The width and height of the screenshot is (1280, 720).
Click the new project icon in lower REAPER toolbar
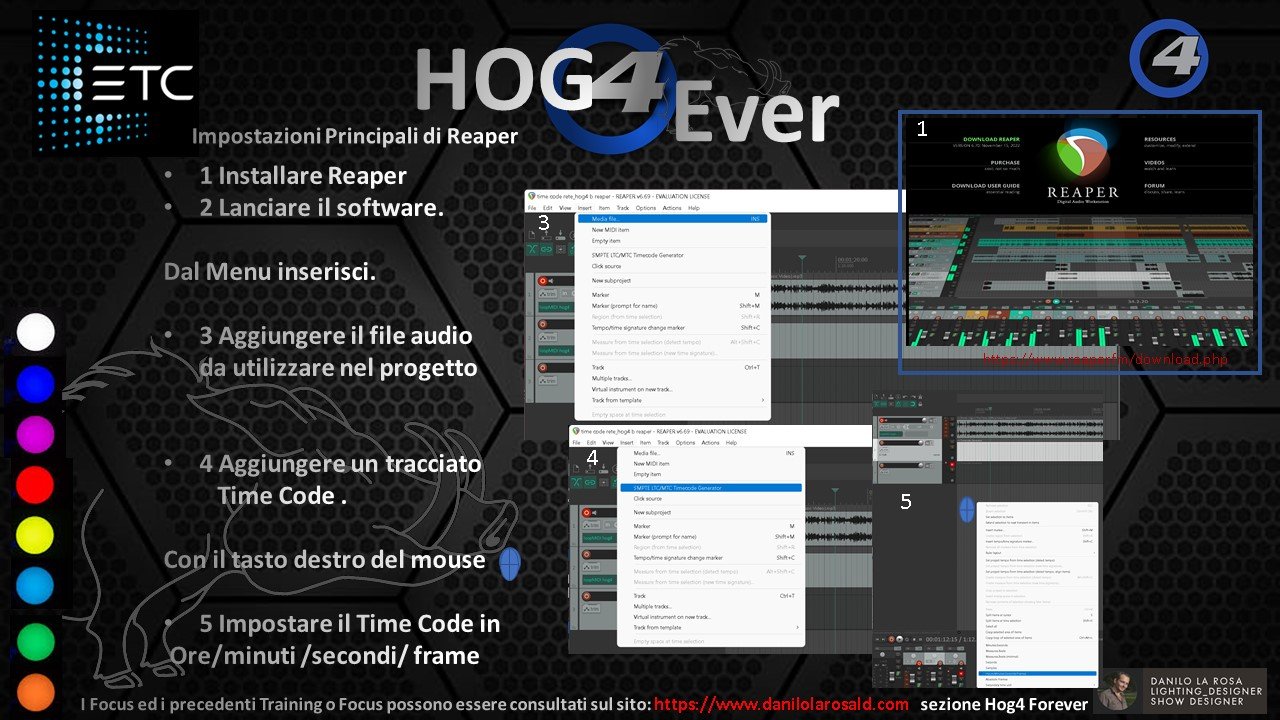(576, 468)
